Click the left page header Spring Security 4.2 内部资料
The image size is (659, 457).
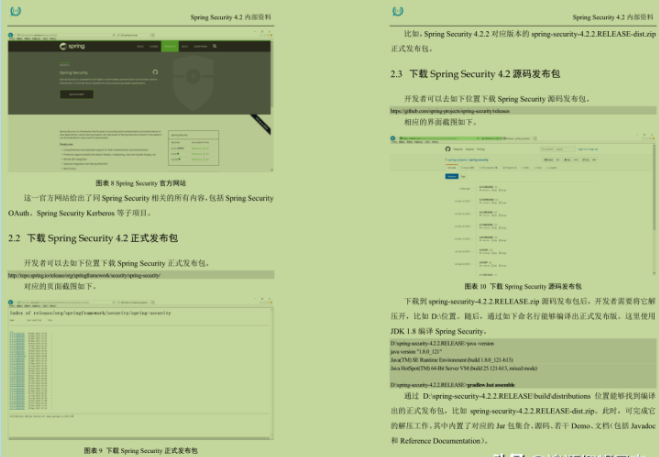(x=231, y=17)
